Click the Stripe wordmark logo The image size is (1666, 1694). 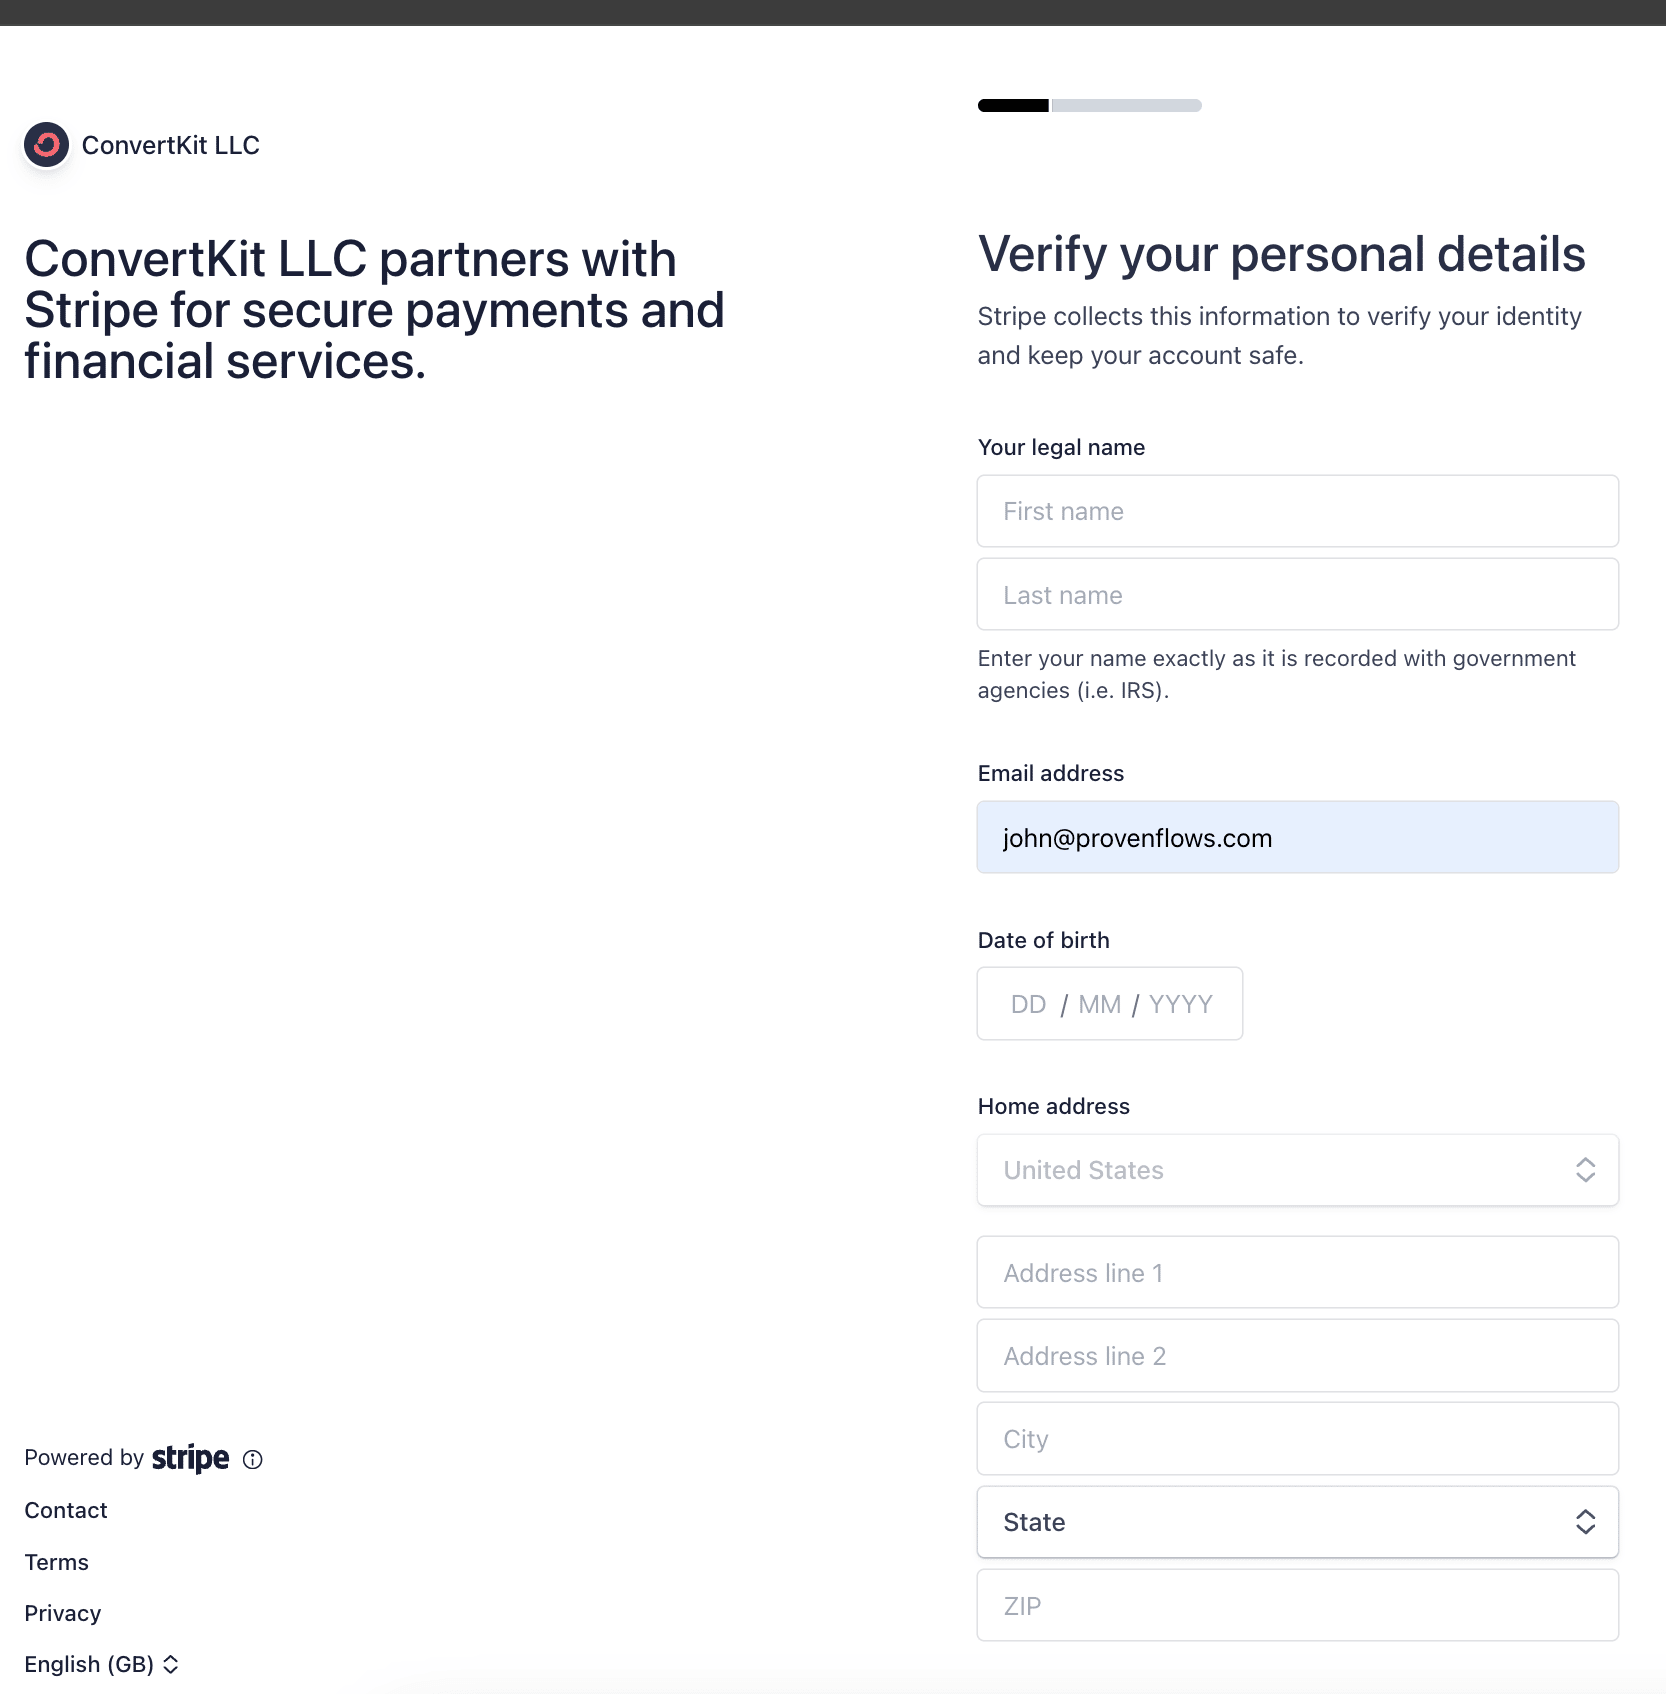pyautogui.click(x=190, y=1459)
